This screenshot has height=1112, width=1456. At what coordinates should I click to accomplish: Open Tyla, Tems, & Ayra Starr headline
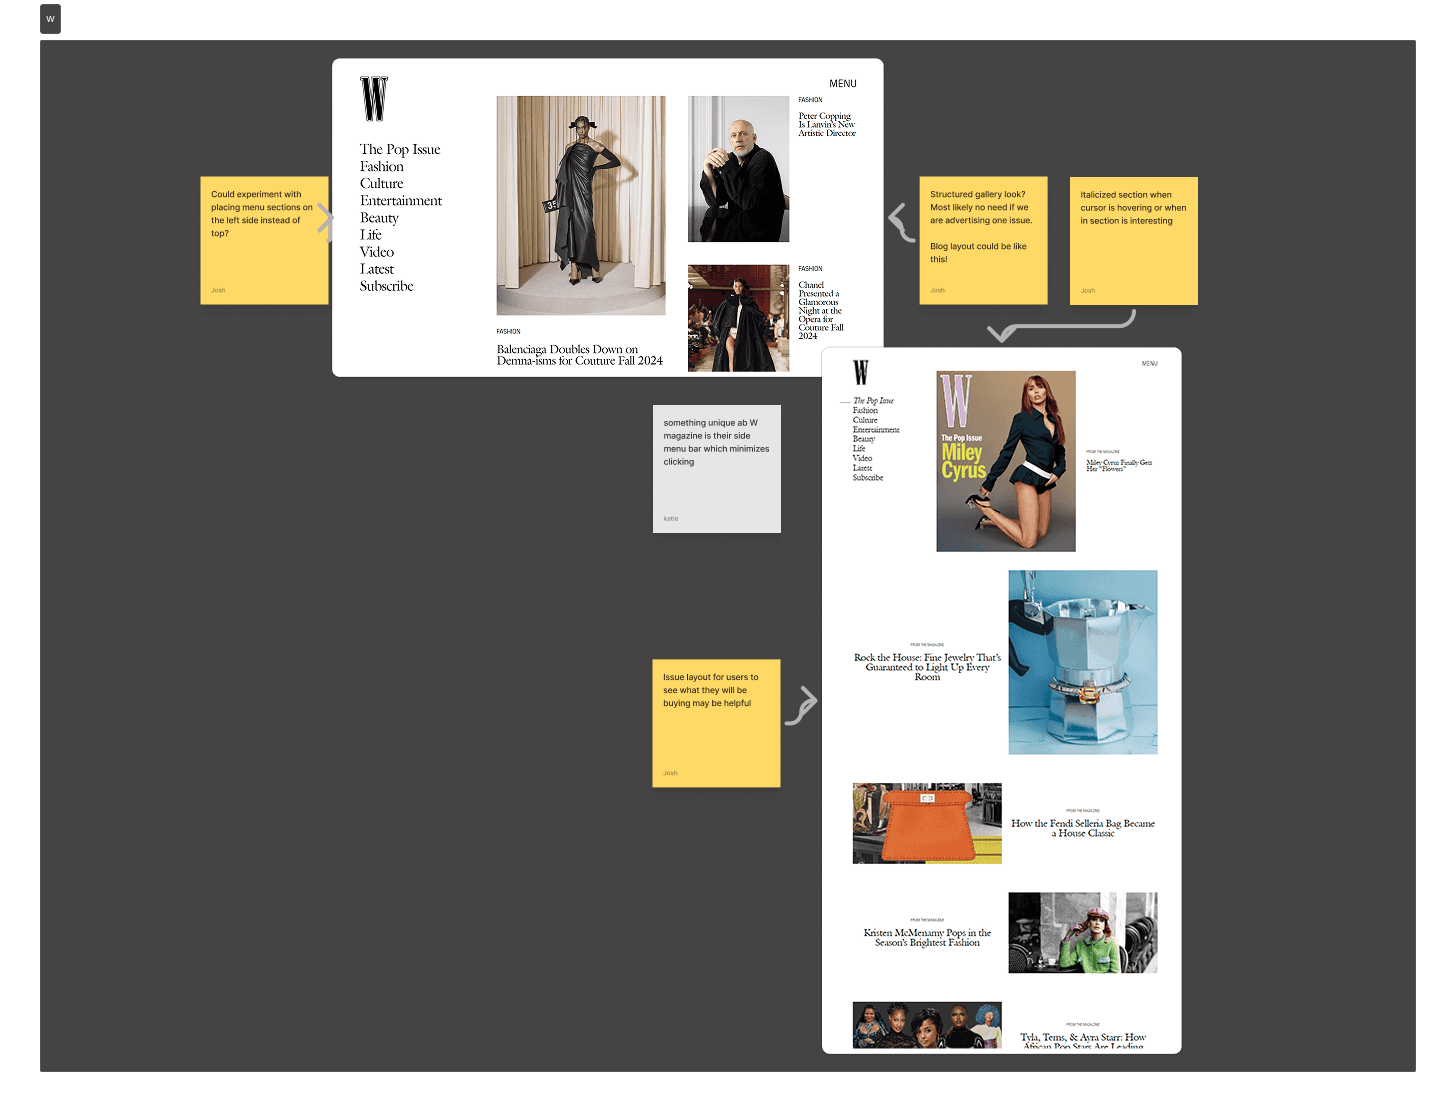1083,1041
